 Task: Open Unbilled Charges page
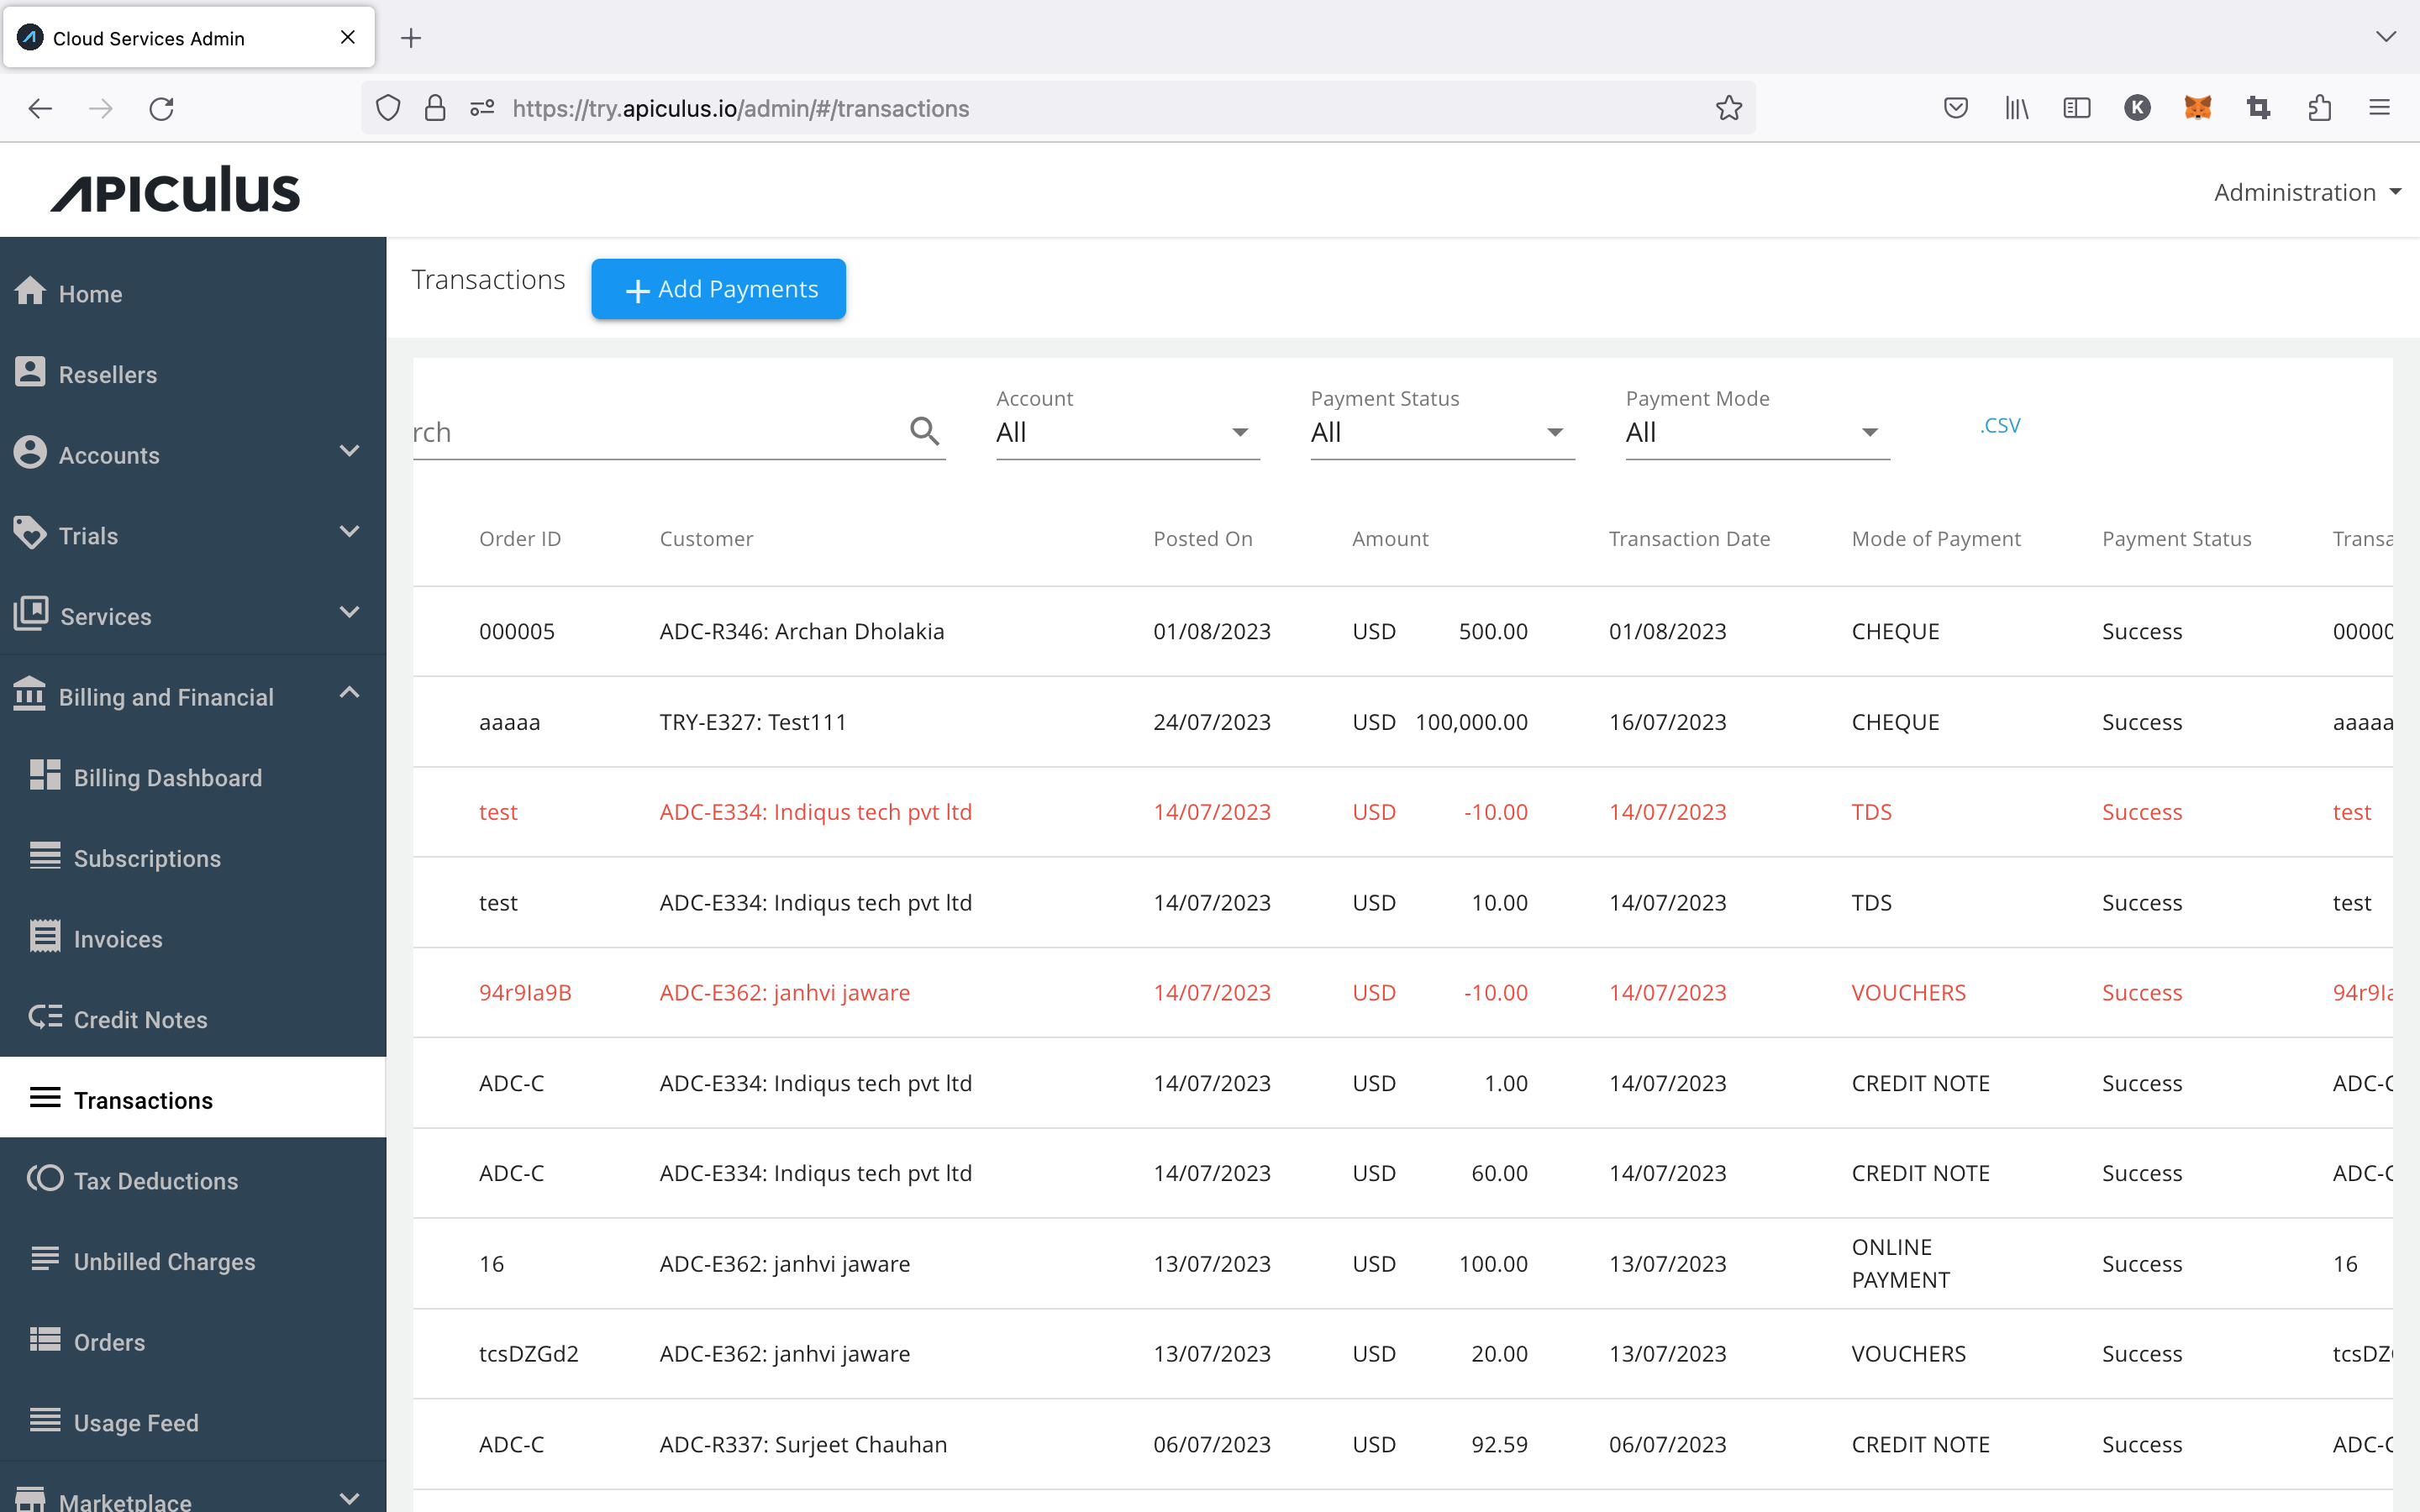[x=164, y=1261]
